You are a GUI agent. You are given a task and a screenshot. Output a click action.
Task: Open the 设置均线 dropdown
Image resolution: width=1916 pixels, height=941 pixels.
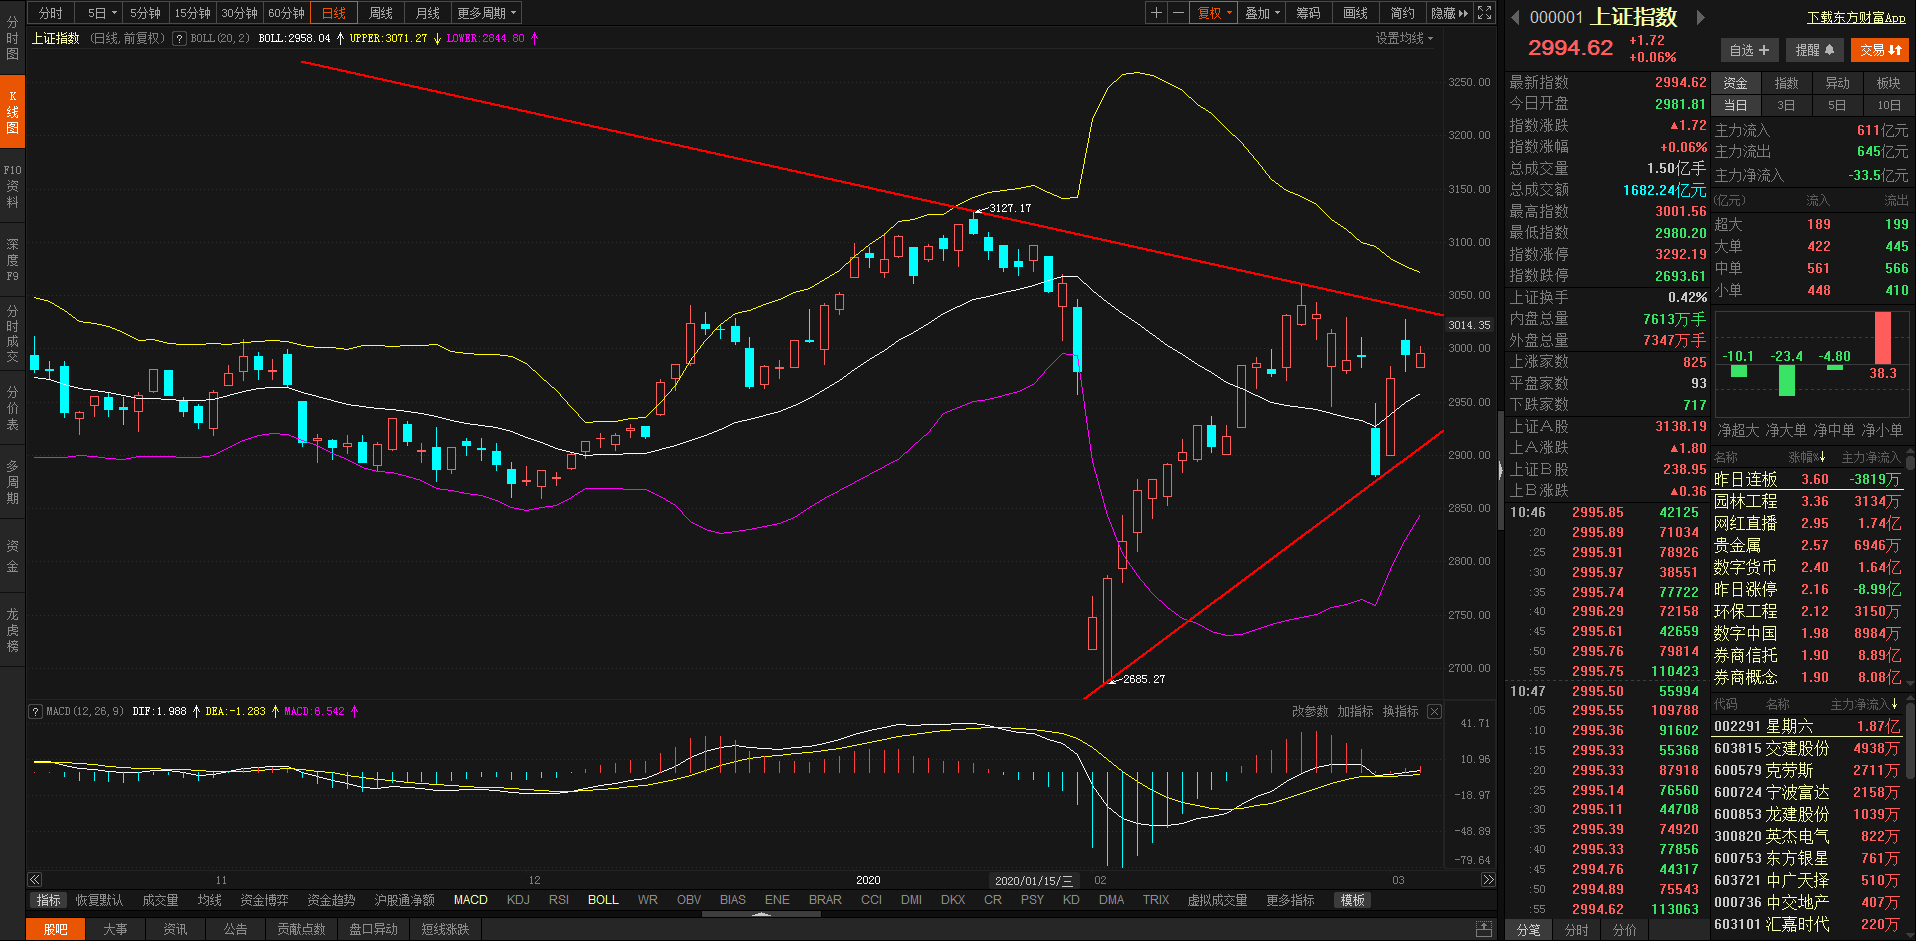[x=1404, y=38]
